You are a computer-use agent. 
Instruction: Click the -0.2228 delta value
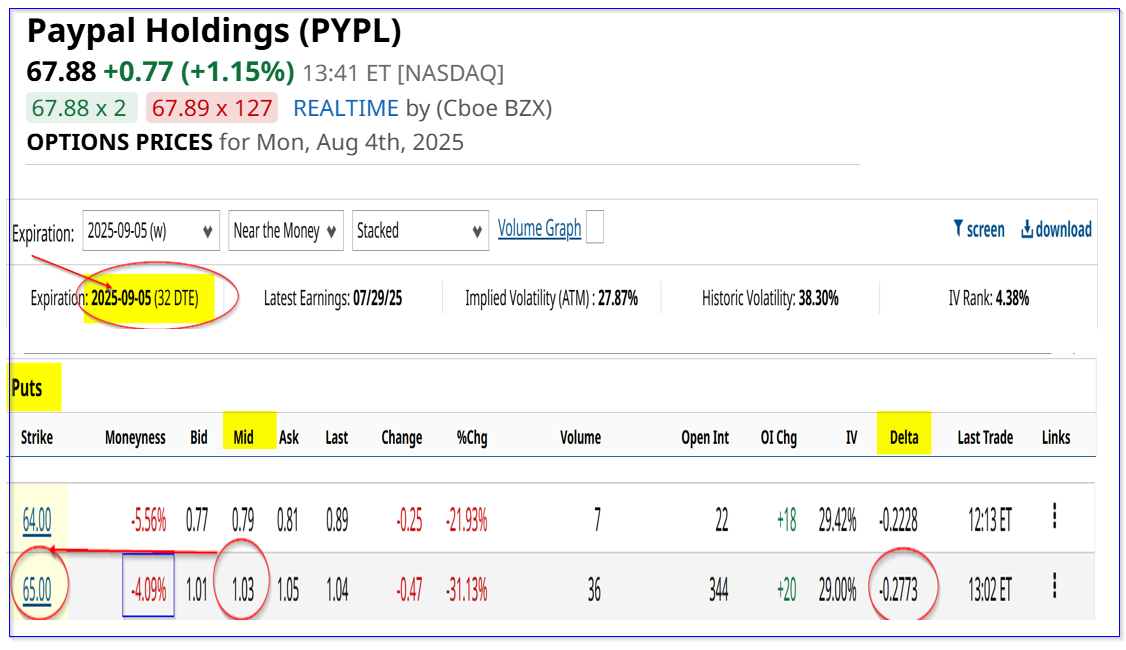898,520
